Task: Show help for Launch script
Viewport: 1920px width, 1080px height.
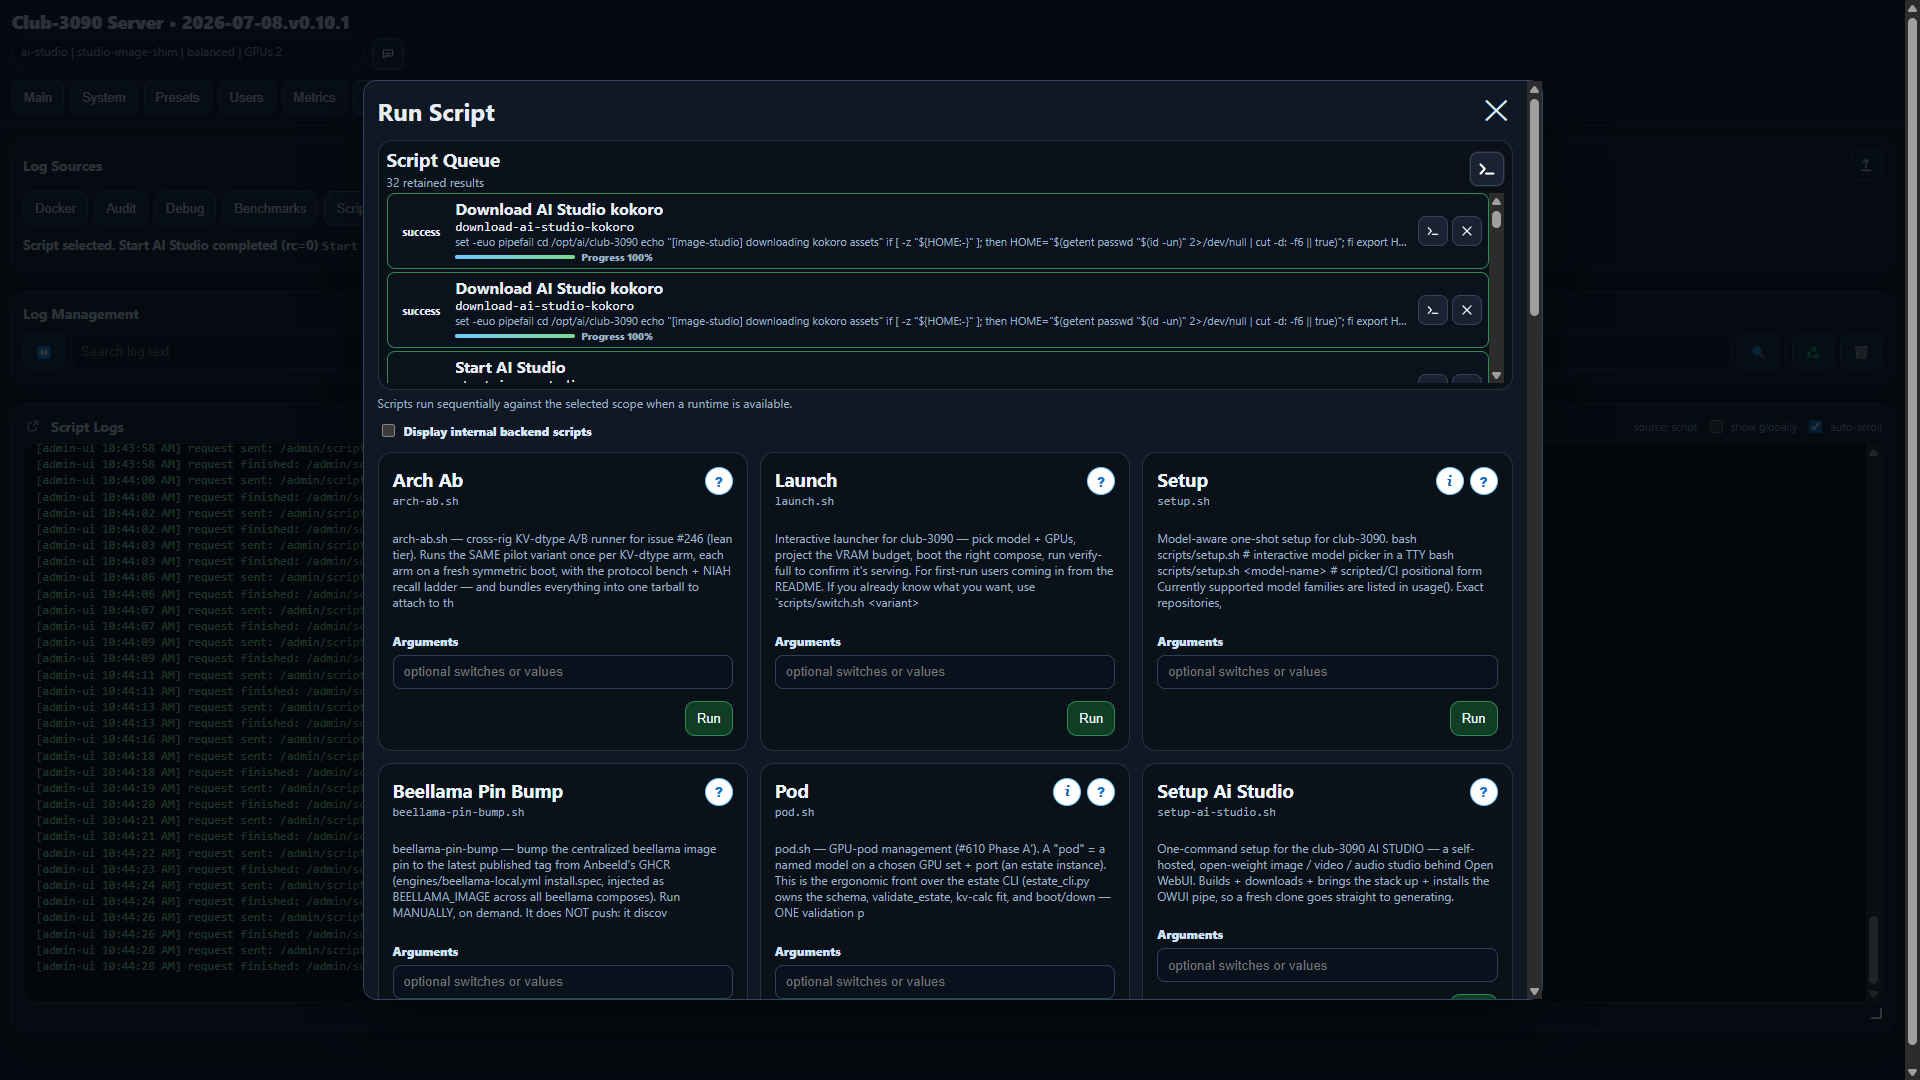Action: click(x=1101, y=482)
